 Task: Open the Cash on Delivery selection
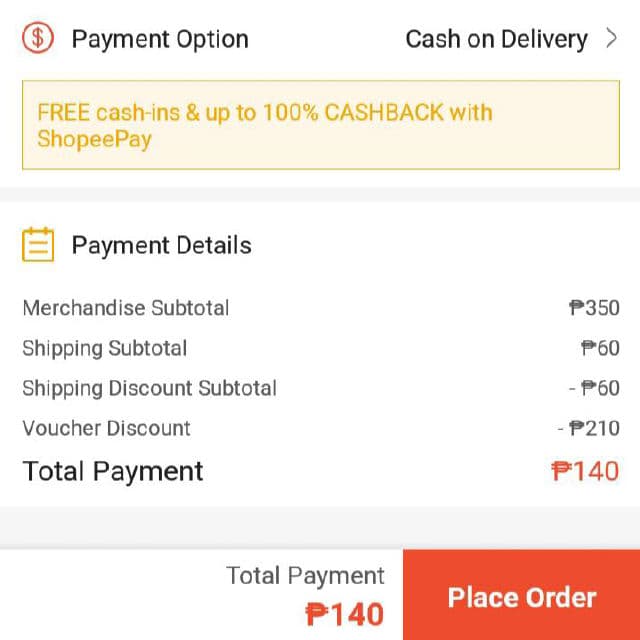tap(496, 39)
